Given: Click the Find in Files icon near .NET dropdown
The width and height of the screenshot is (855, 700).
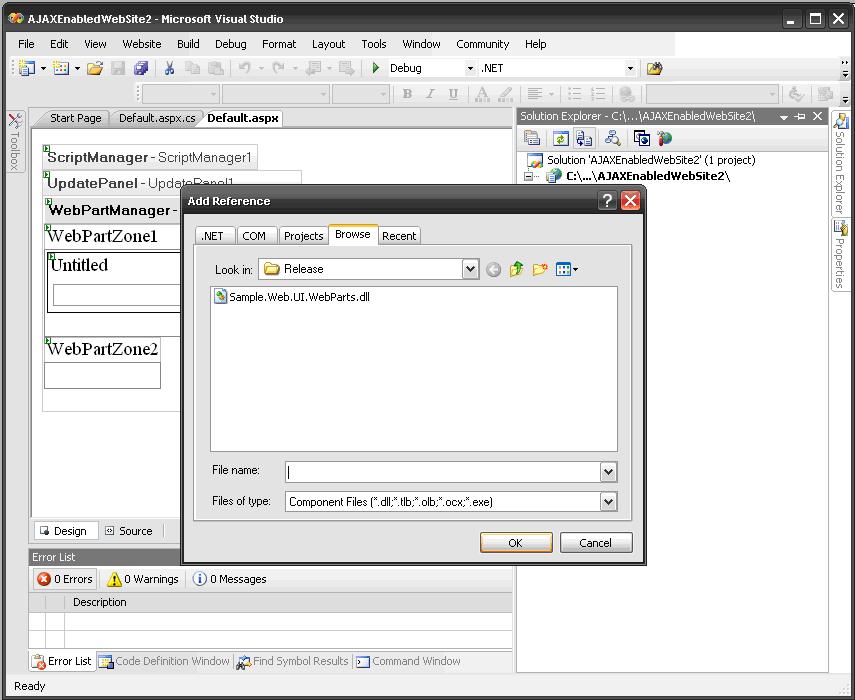Looking at the screenshot, I should [x=654, y=68].
